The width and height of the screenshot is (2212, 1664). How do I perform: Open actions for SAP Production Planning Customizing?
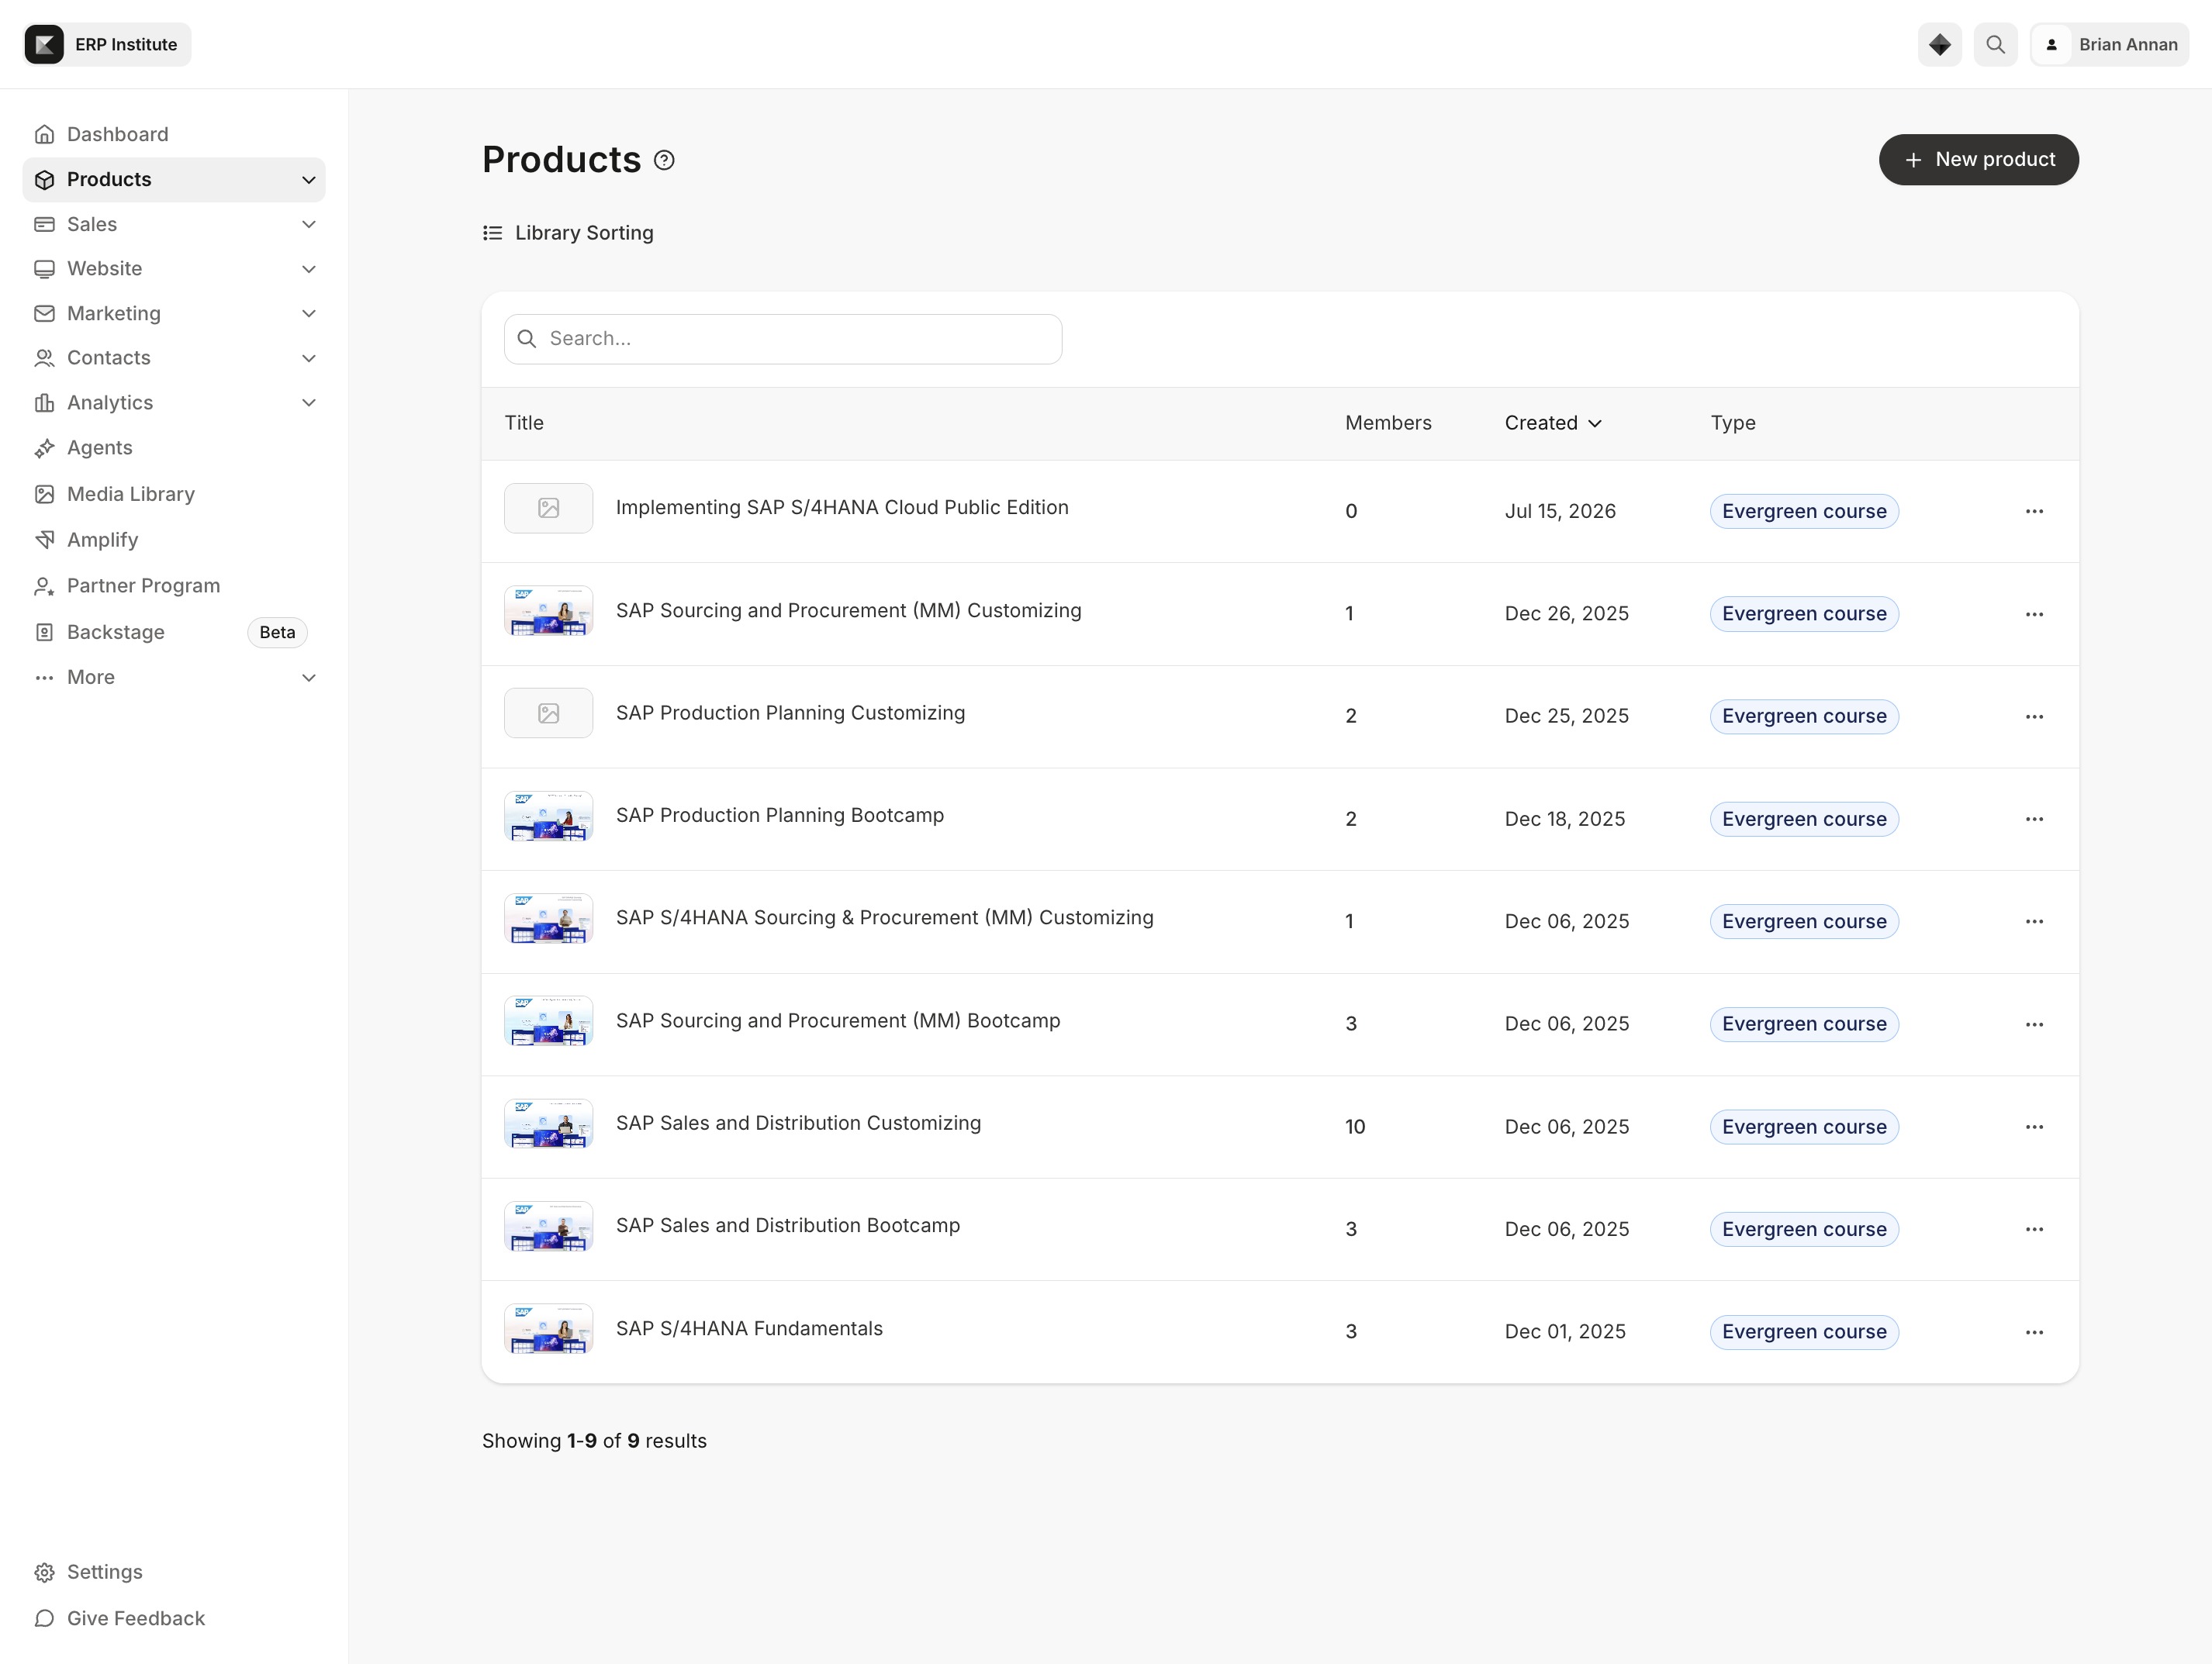tap(2034, 716)
